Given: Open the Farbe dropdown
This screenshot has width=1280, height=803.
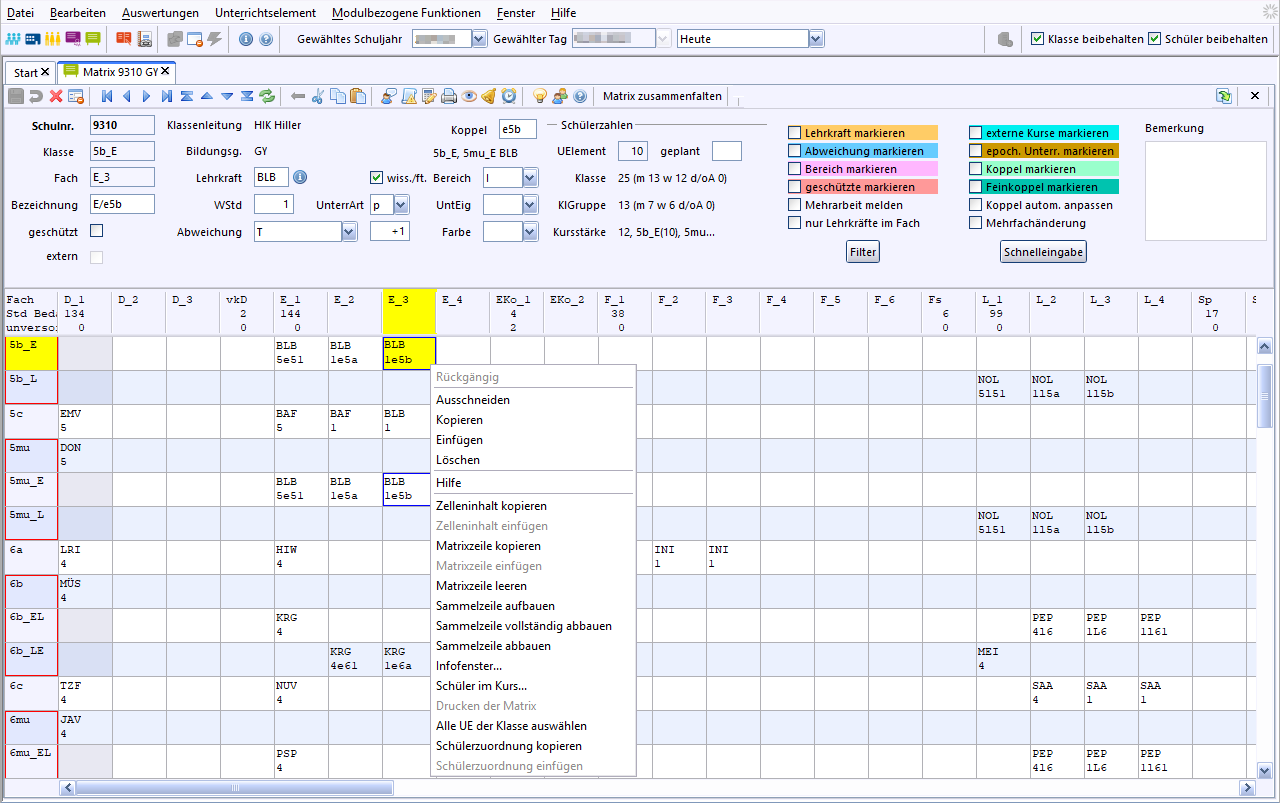Looking at the screenshot, I should (530, 232).
